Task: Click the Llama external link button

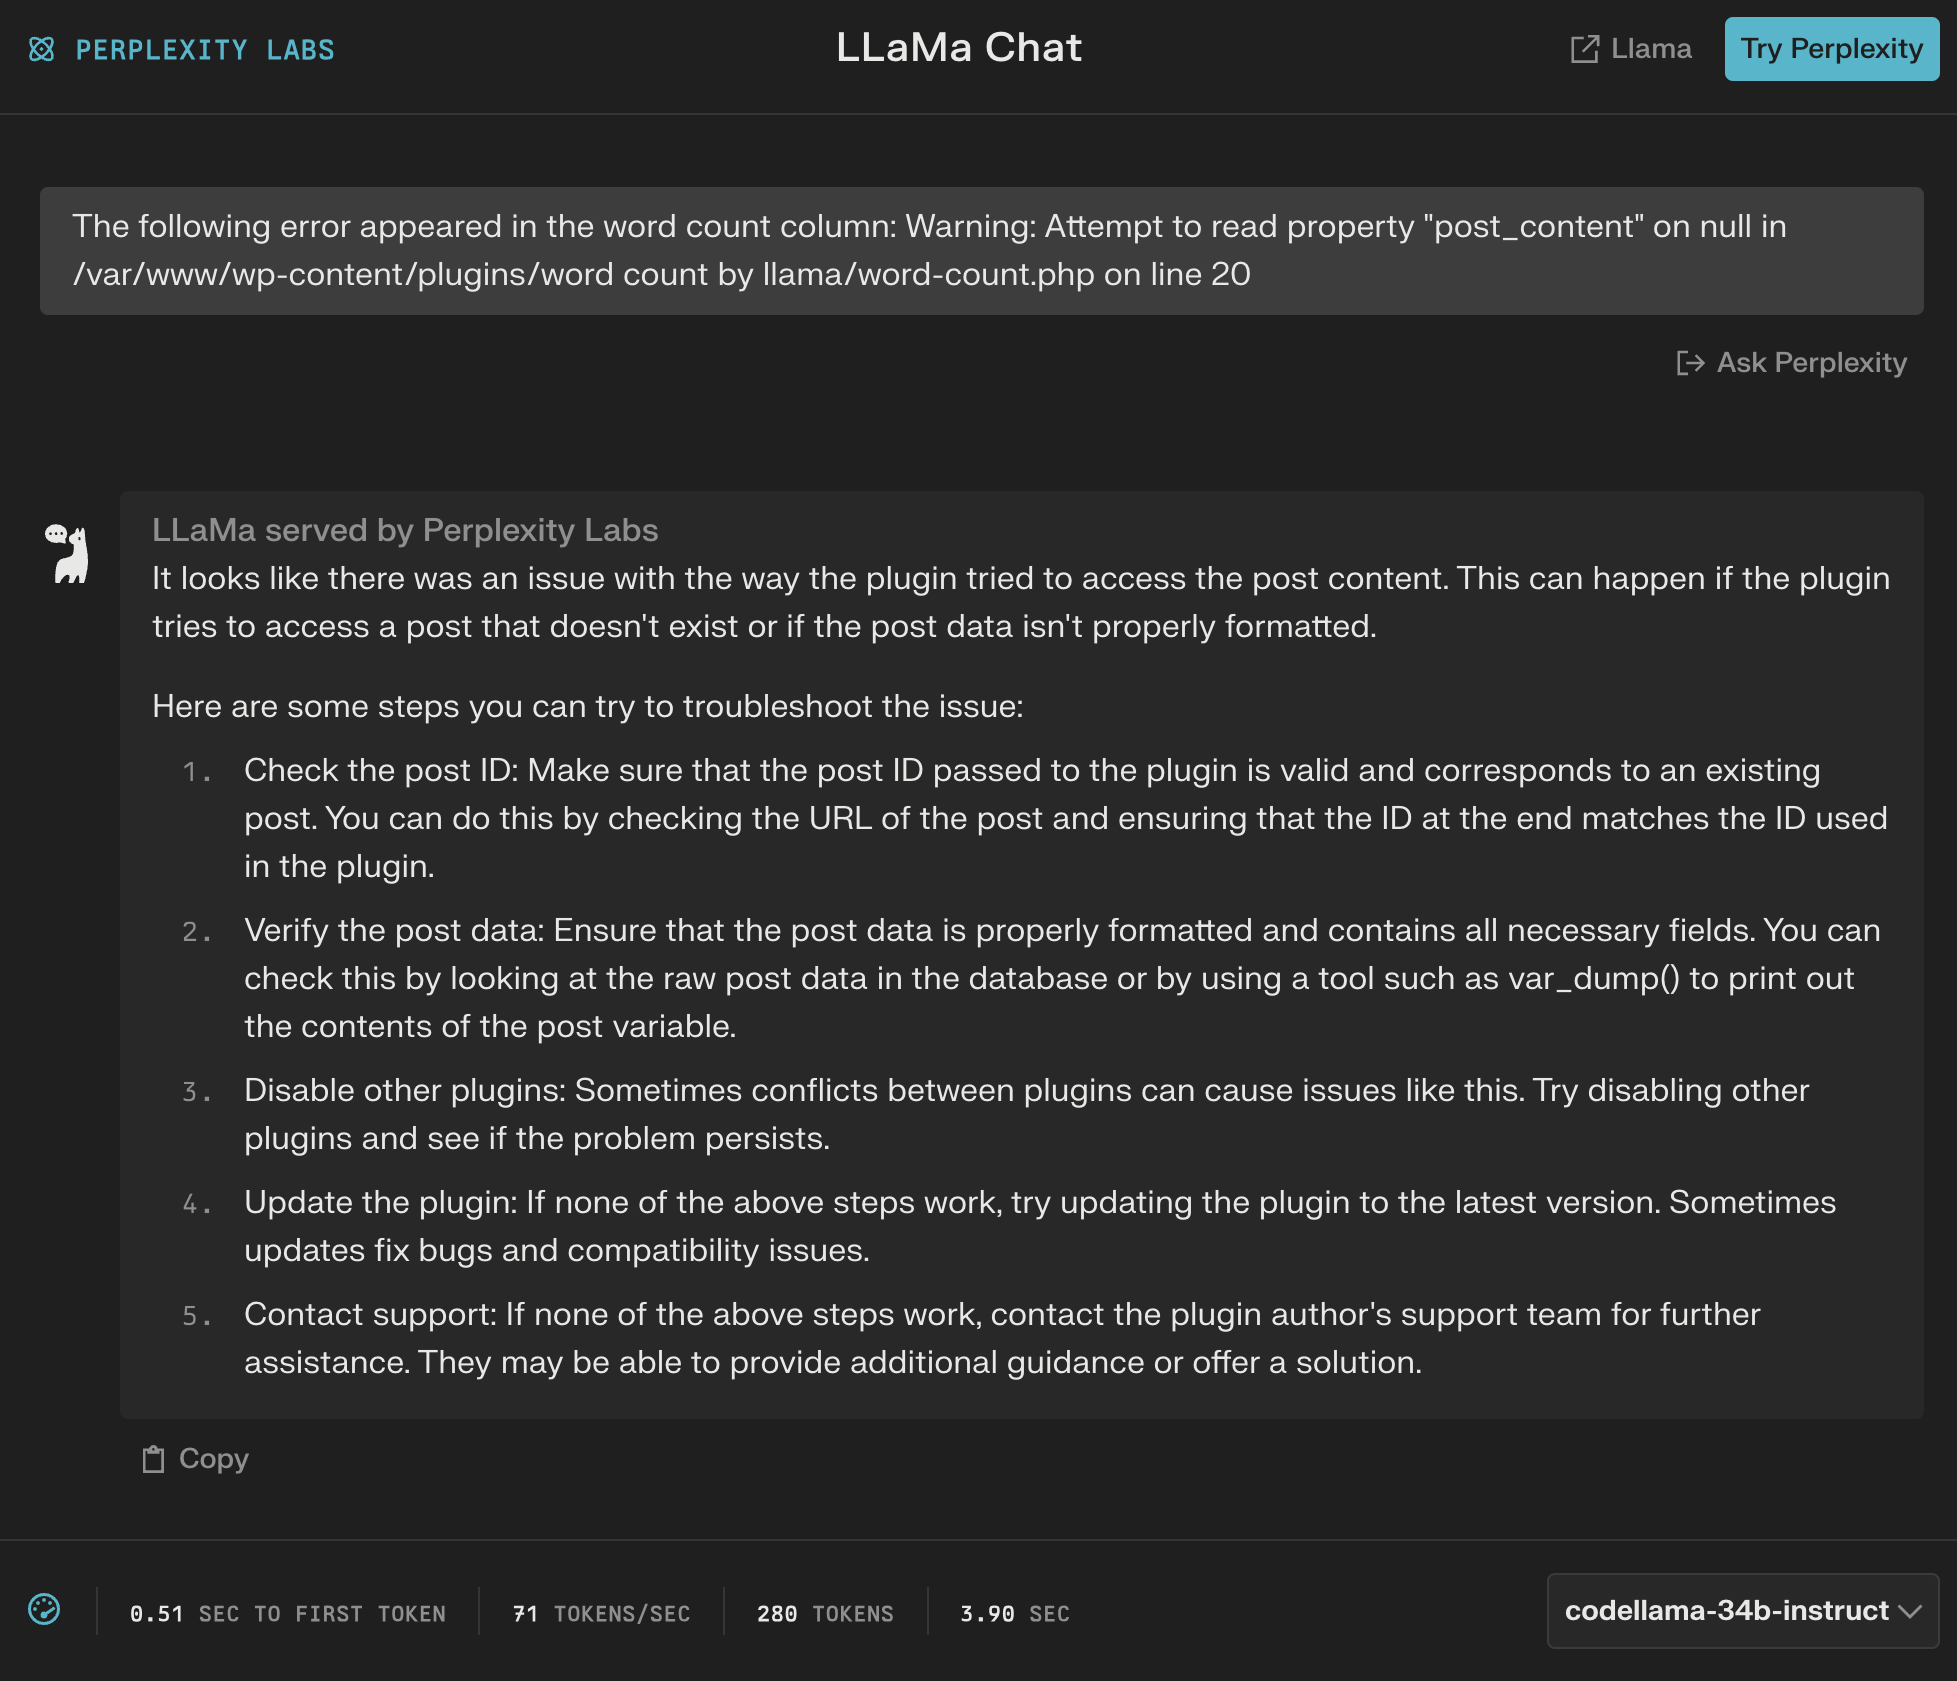Action: (x=1631, y=47)
